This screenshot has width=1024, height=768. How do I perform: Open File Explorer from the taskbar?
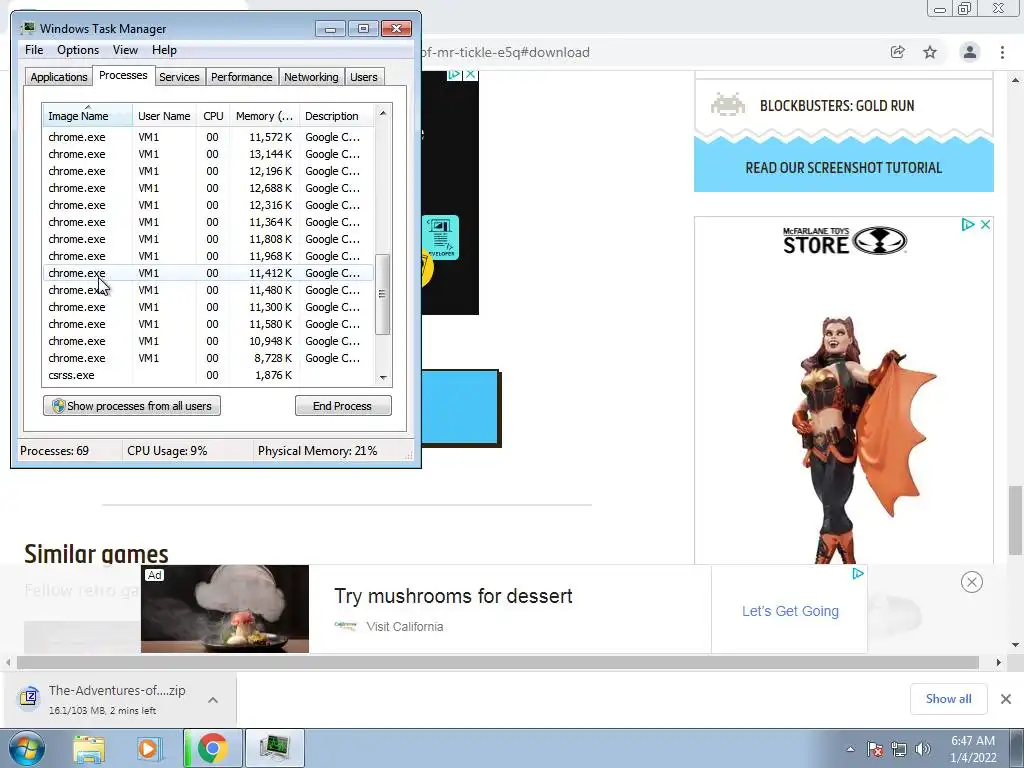pos(89,748)
